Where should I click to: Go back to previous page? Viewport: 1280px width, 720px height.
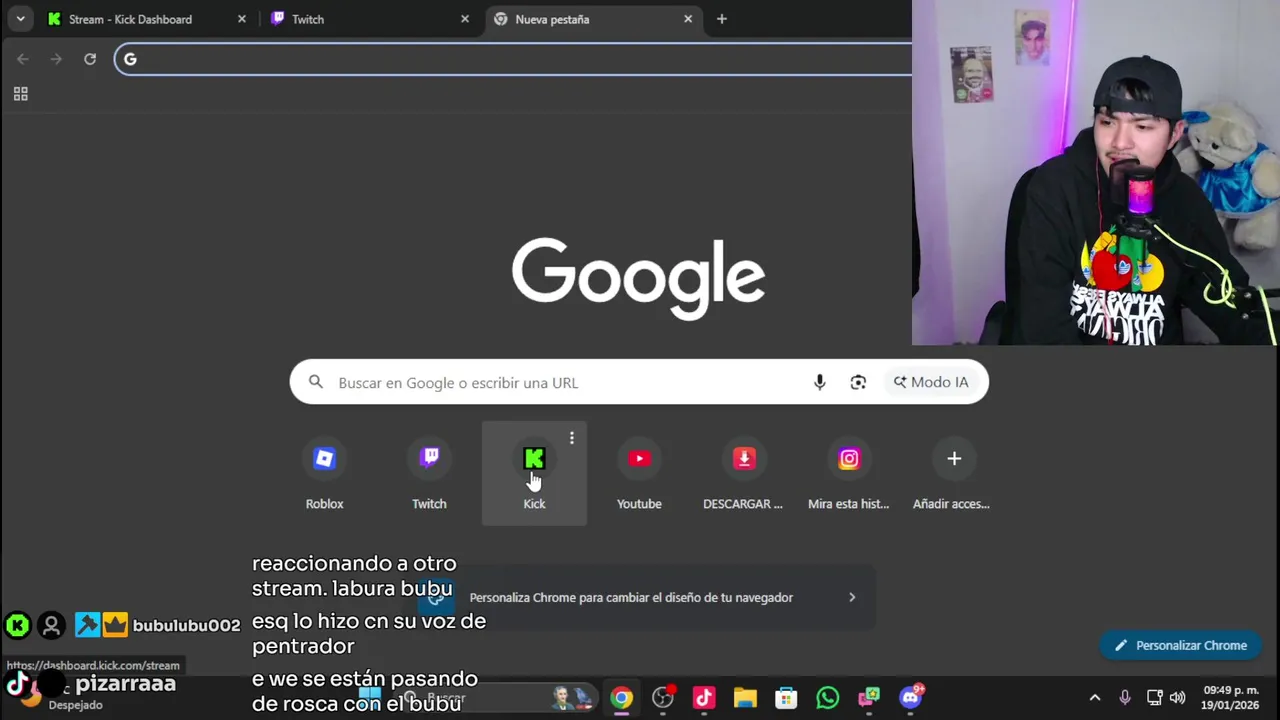tap(23, 59)
